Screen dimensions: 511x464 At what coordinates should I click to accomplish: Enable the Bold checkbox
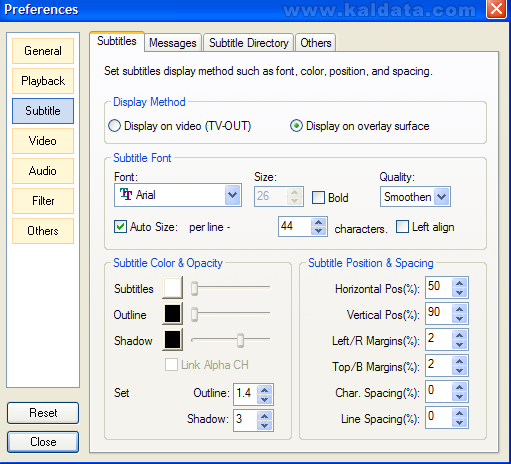pyautogui.click(x=318, y=197)
